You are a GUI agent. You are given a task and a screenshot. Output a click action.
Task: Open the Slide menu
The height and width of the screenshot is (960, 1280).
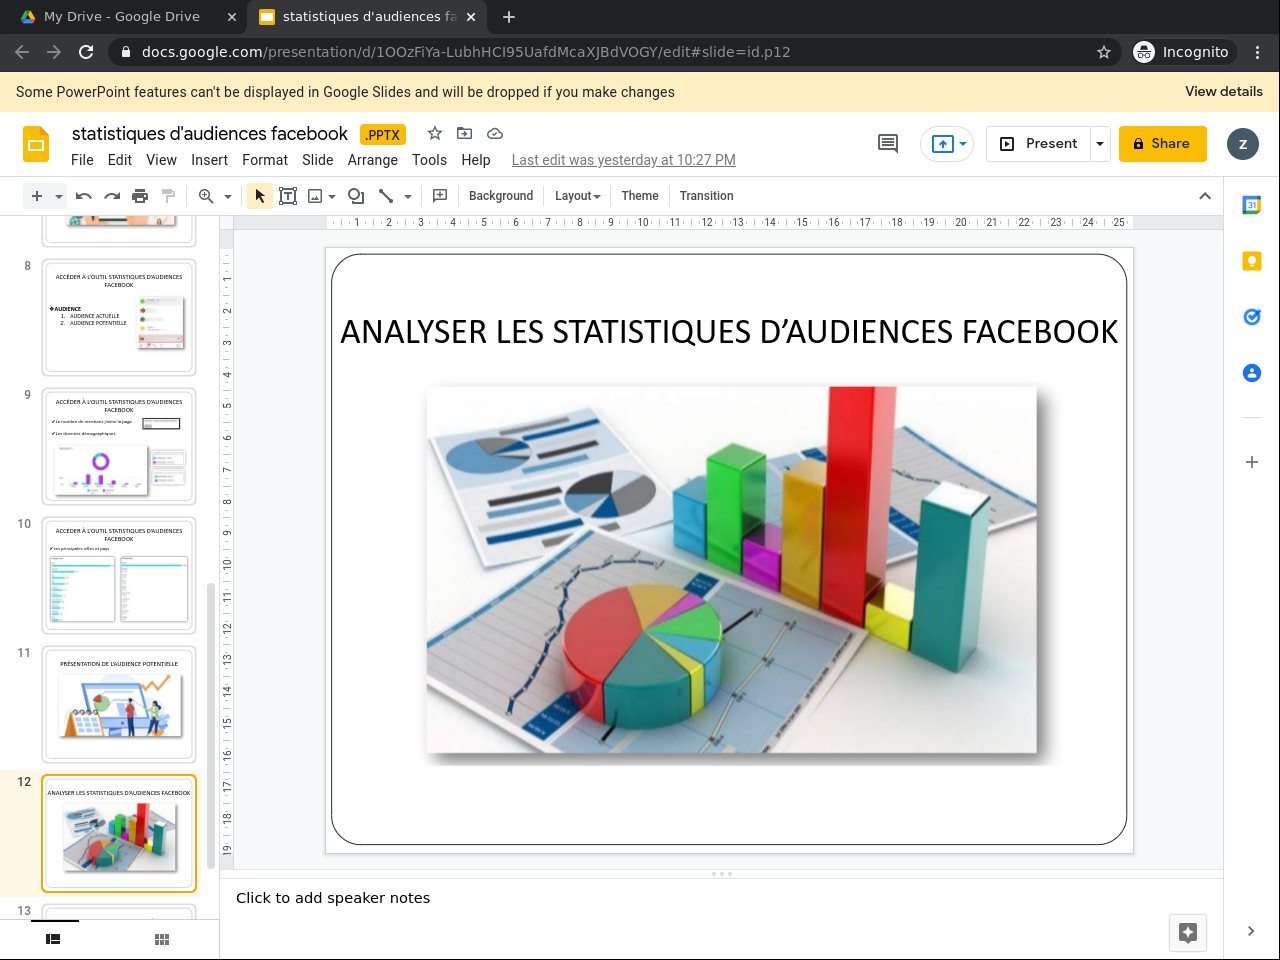coord(318,160)
